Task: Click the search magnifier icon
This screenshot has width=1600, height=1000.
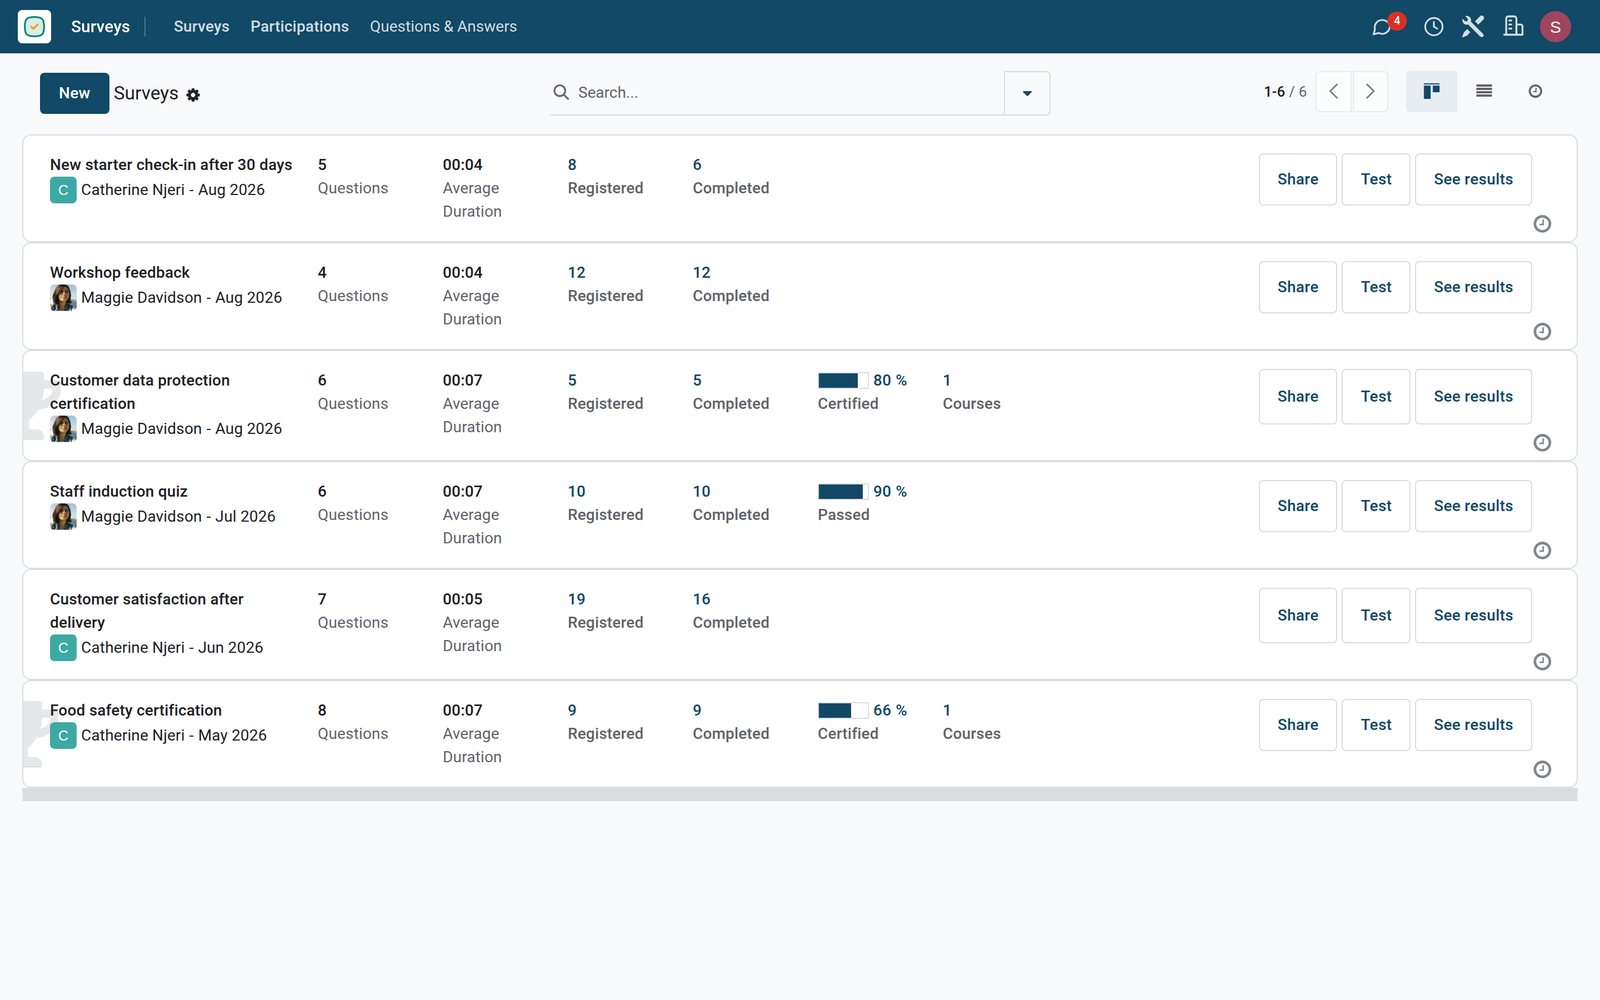Action: click(x=561, y=92)
